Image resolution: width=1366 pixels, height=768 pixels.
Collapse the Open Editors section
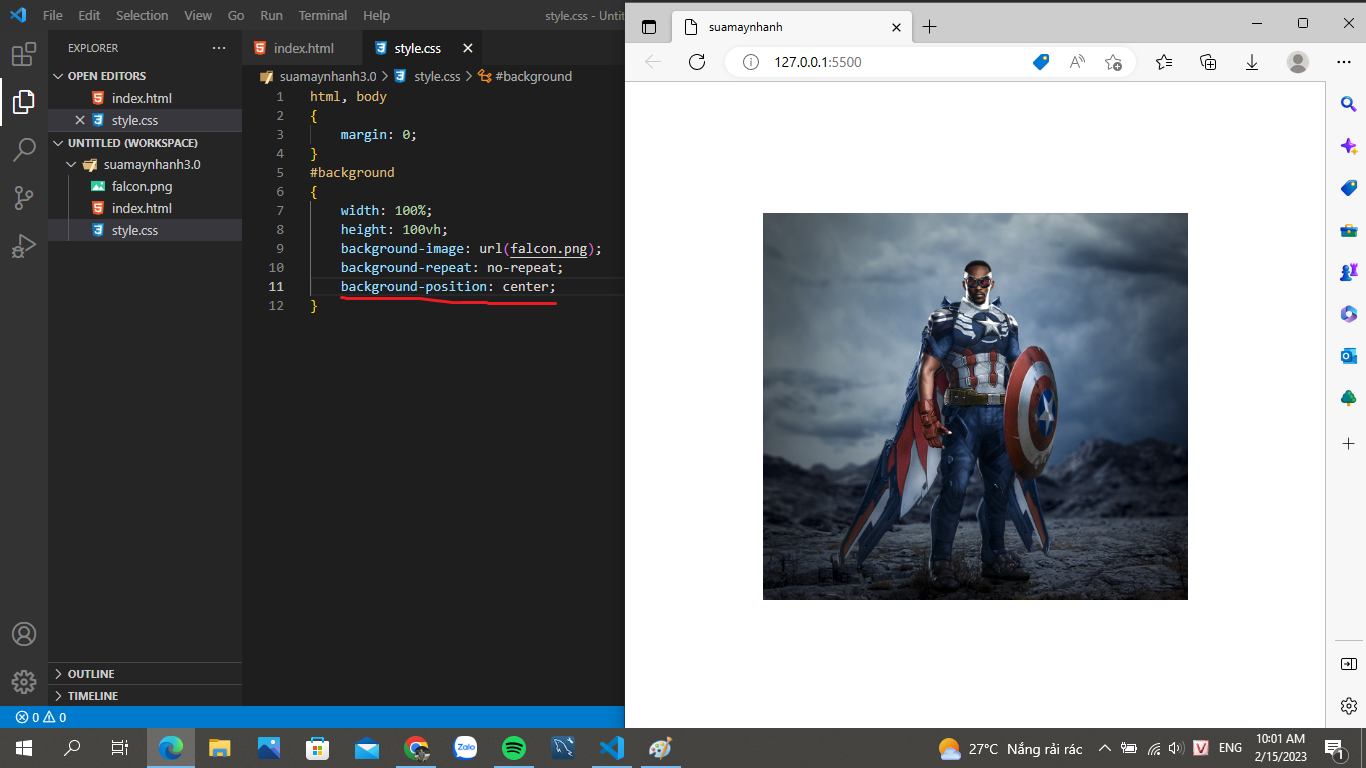click(x=145, y=76)
